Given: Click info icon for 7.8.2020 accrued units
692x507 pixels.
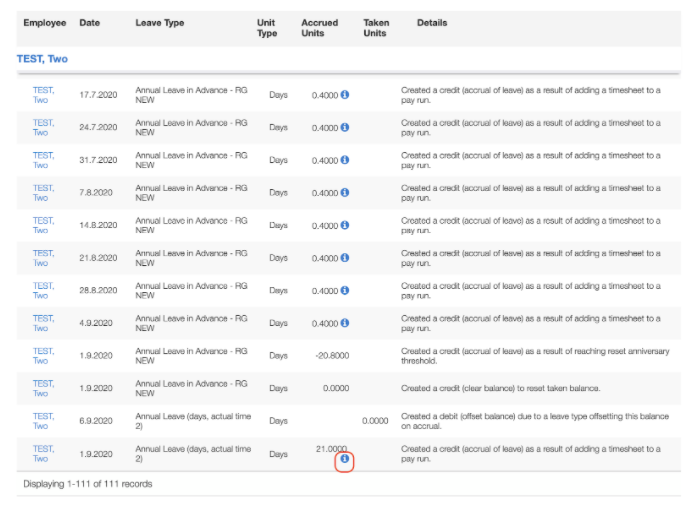Looking at the screenshot, I should pyautogui.click(x=345, y=193).
